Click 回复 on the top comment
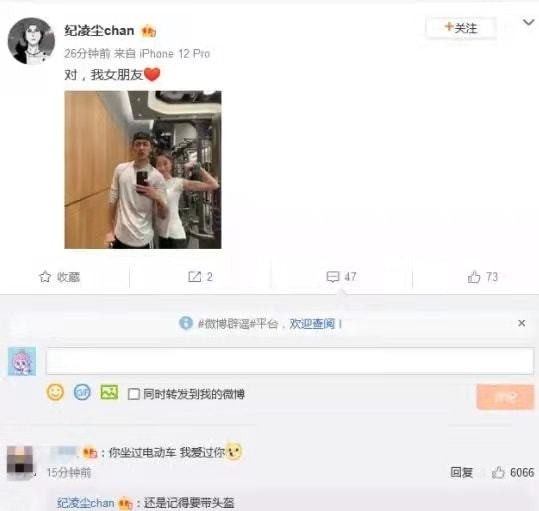This screenshot has width=539, height=511. pos(462,473)
